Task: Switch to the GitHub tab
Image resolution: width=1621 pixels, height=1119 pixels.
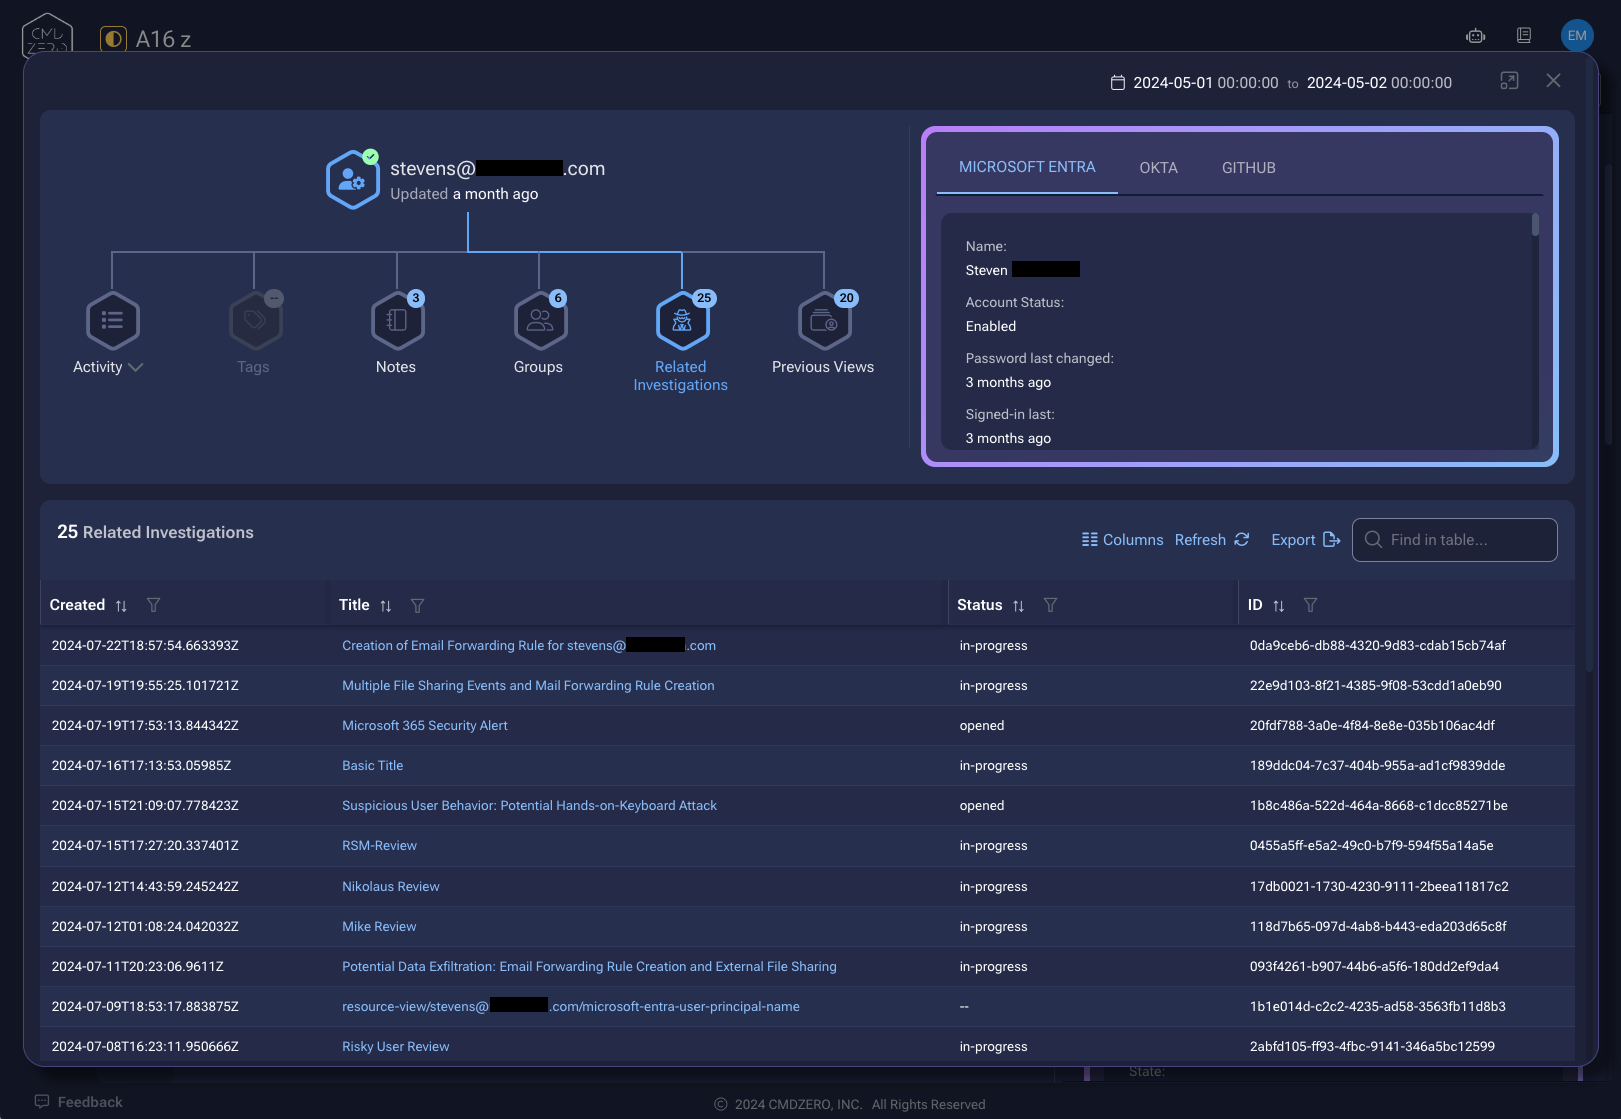Action: coord(1248,168)
